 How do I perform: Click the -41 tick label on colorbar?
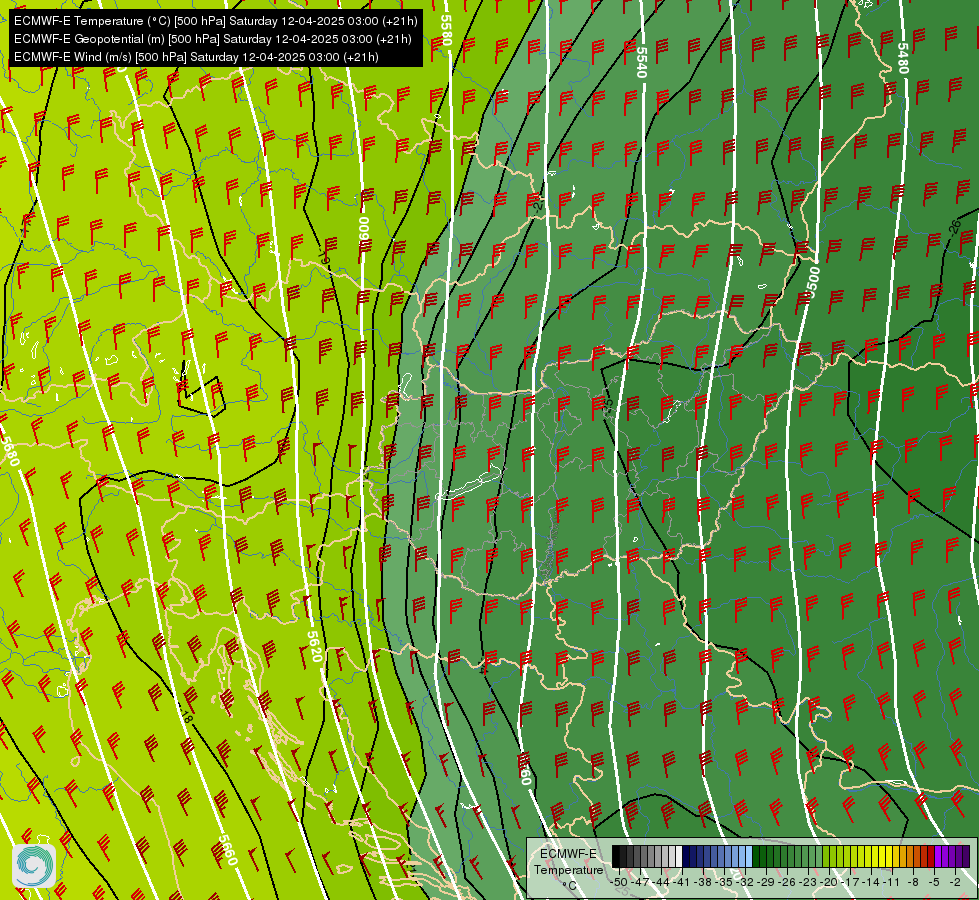682,882
